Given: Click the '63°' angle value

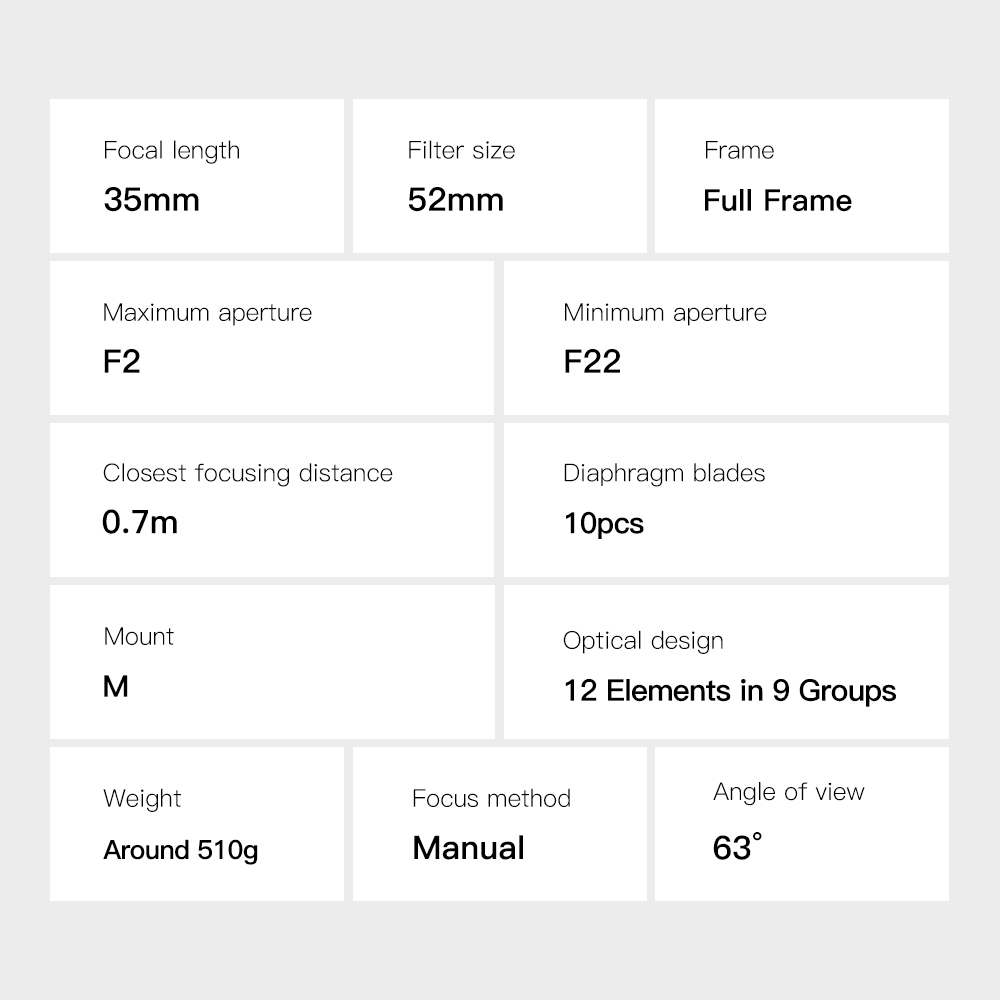Looking at the screenshot, I should click(x=737, y=848).
